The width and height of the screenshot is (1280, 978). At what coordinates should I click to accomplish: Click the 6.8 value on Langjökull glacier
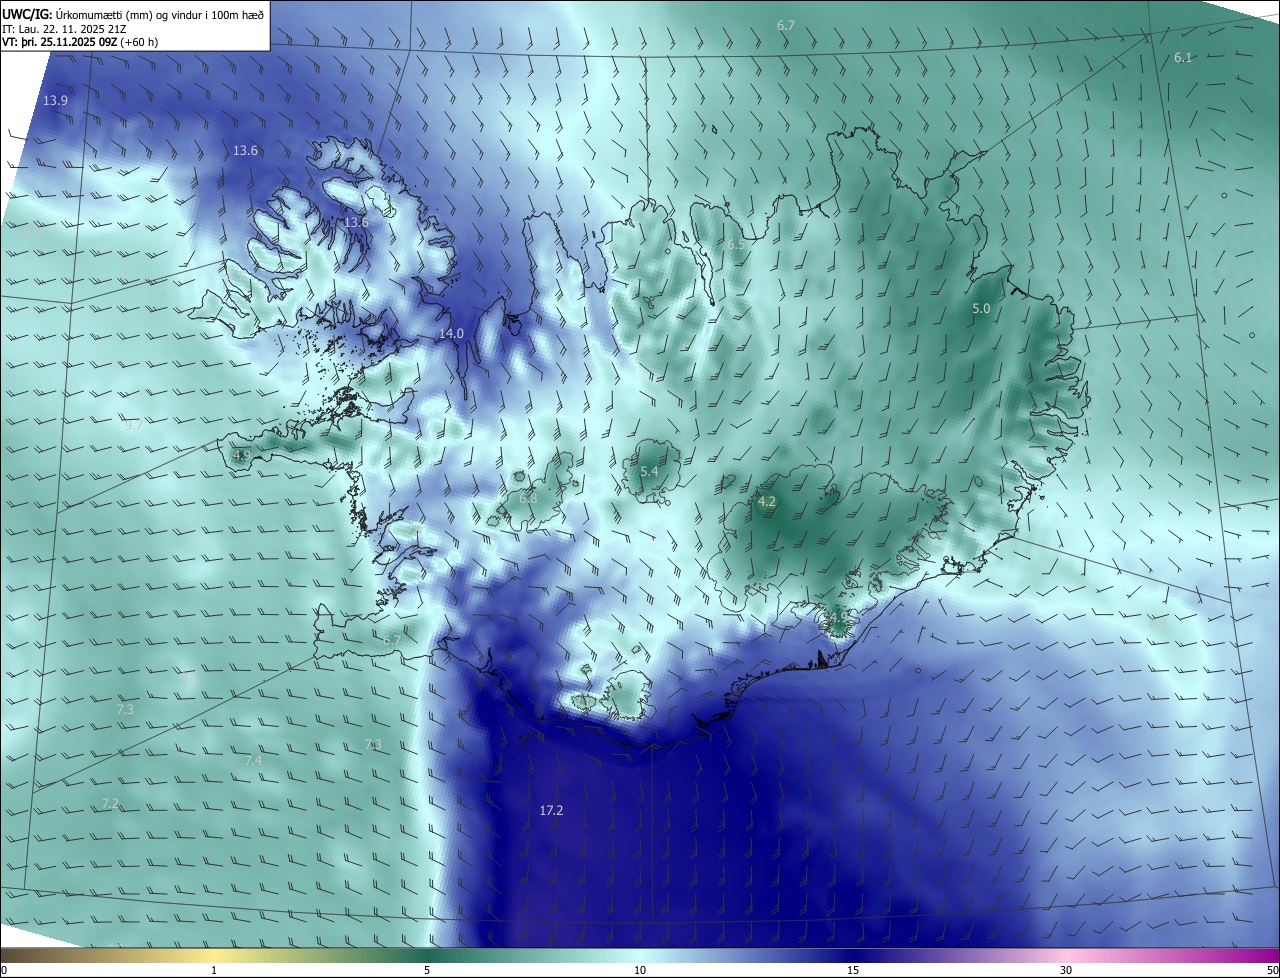pyautogui.click(x=528, y=498)
